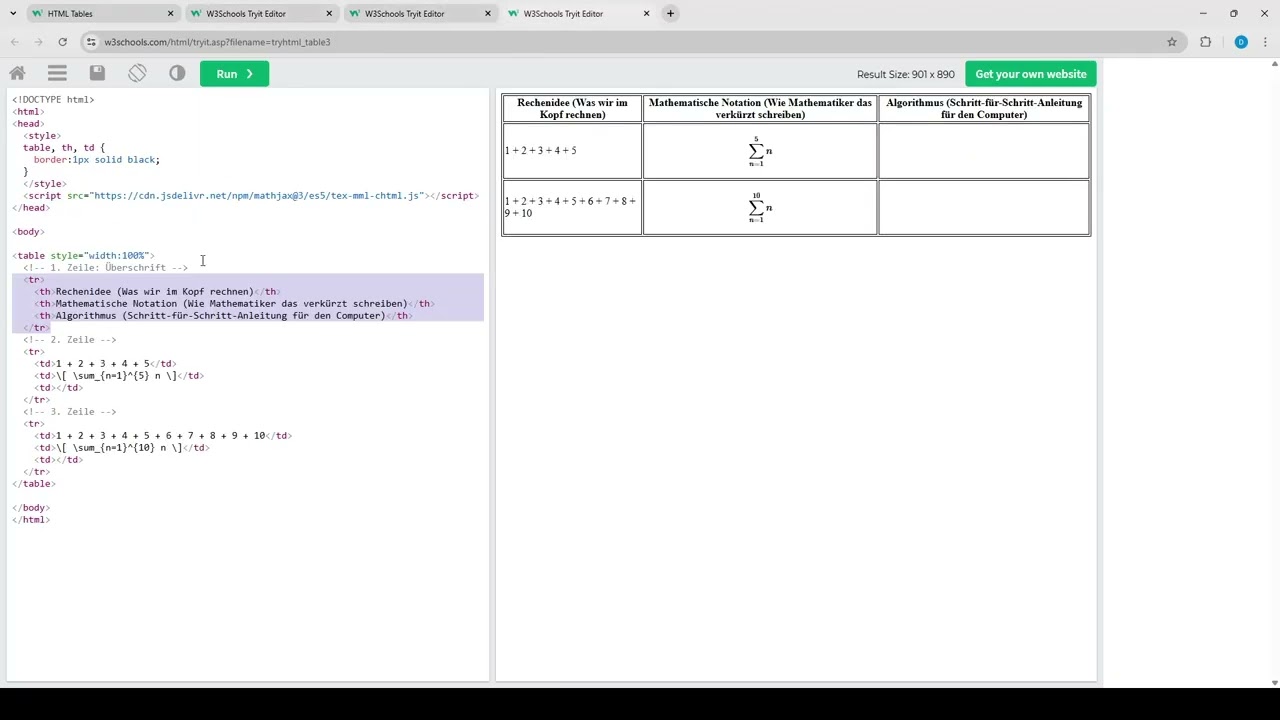Open the Chrome three-dot menu
Image resolution: width=1280 pixels, height=720 pixels.
tap(1266, 42)
